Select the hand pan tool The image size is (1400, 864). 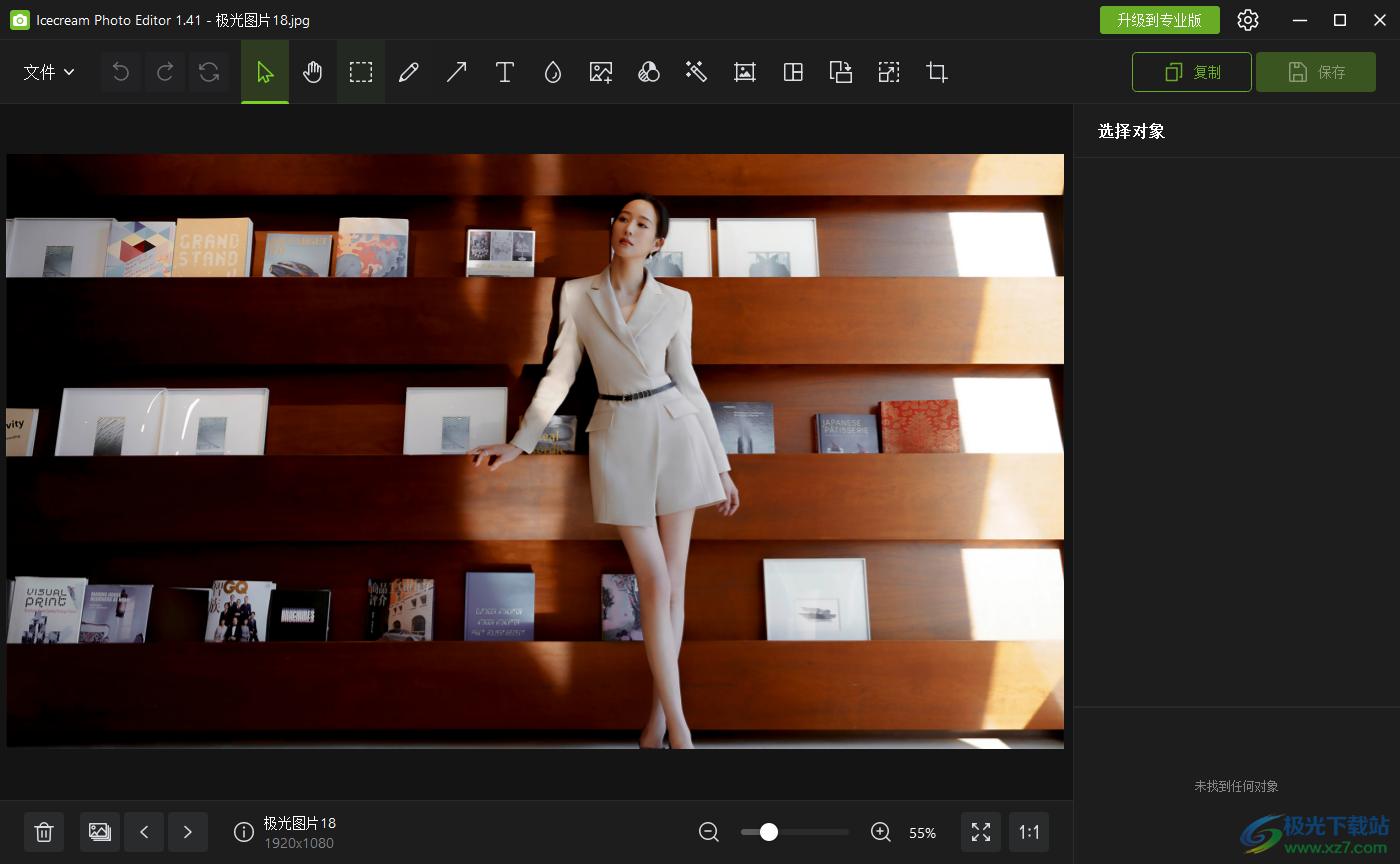(313, 72)
